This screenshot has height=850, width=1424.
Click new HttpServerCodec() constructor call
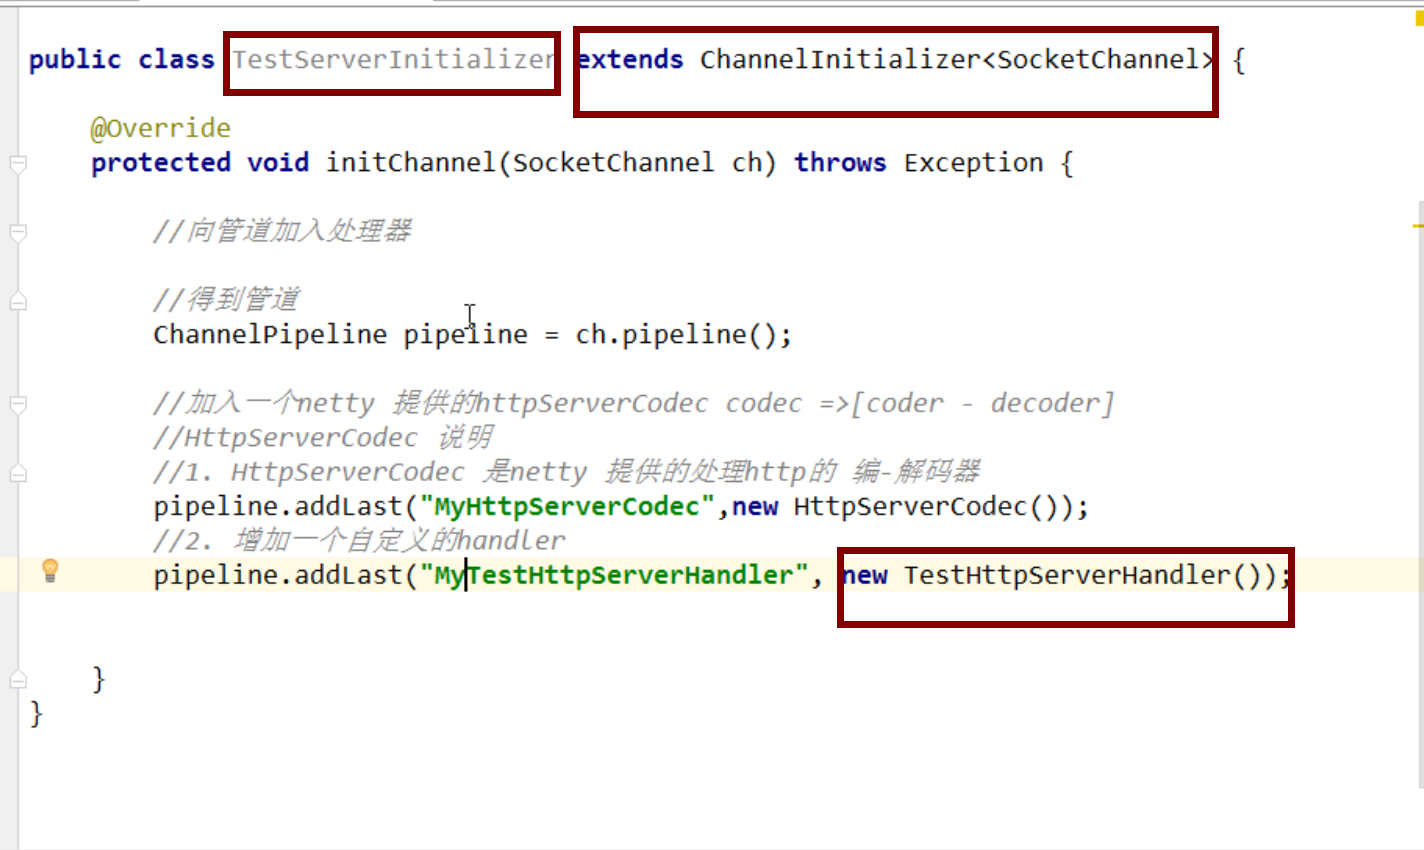(x=905, y=506)
